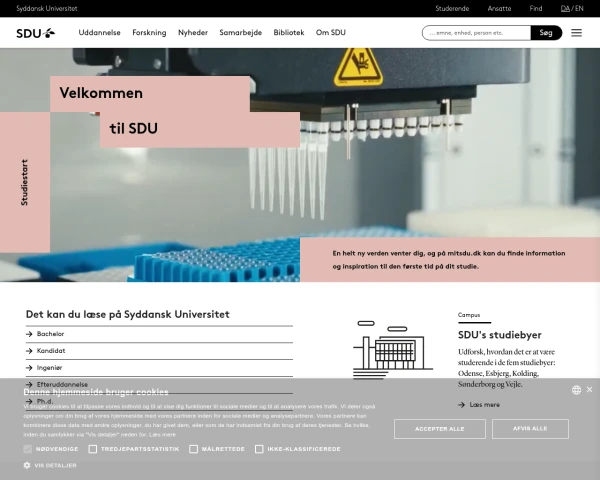Click the globe language icon in cookie banner

pyautogui.click(x=576, y=390)
